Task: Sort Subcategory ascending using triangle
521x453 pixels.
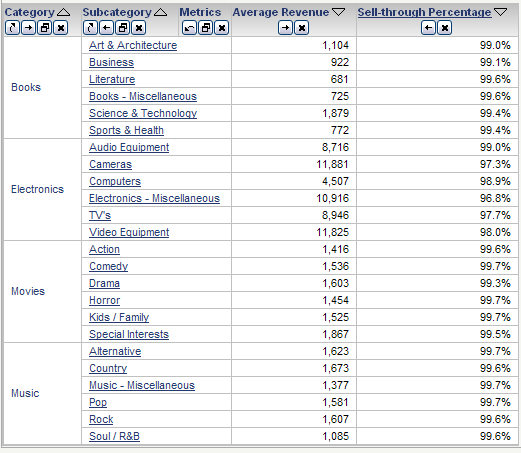Action: 160,13
